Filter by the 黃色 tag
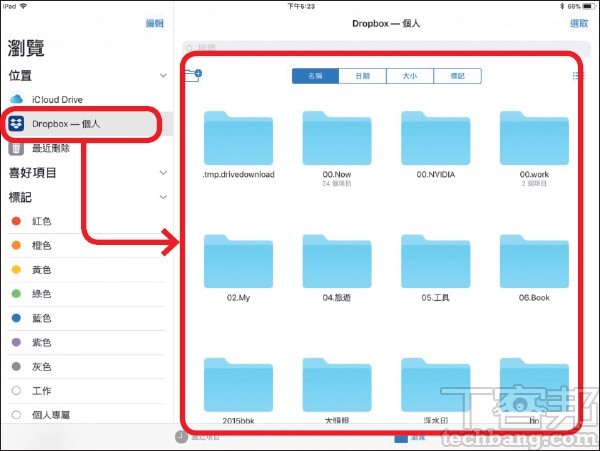This screenshot has height=451, width=600. 86,270
